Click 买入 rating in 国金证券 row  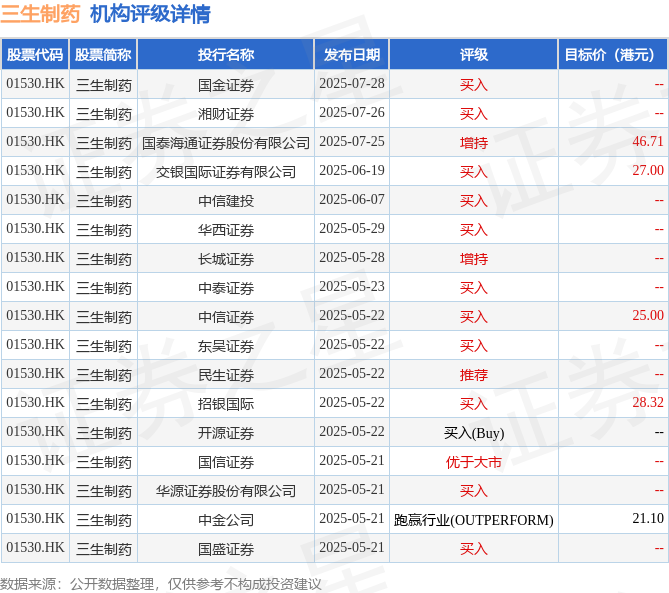pyautogui.click(x=474, y=85)
